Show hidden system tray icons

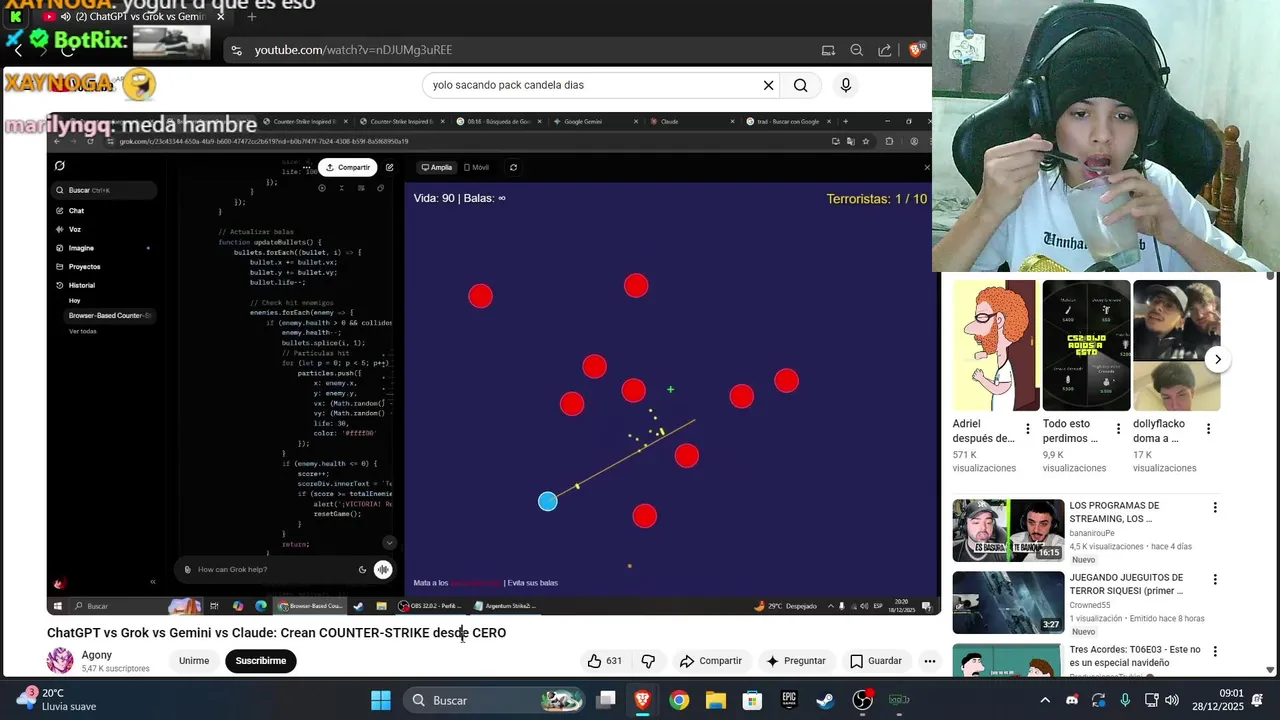tap(1045, 700)
